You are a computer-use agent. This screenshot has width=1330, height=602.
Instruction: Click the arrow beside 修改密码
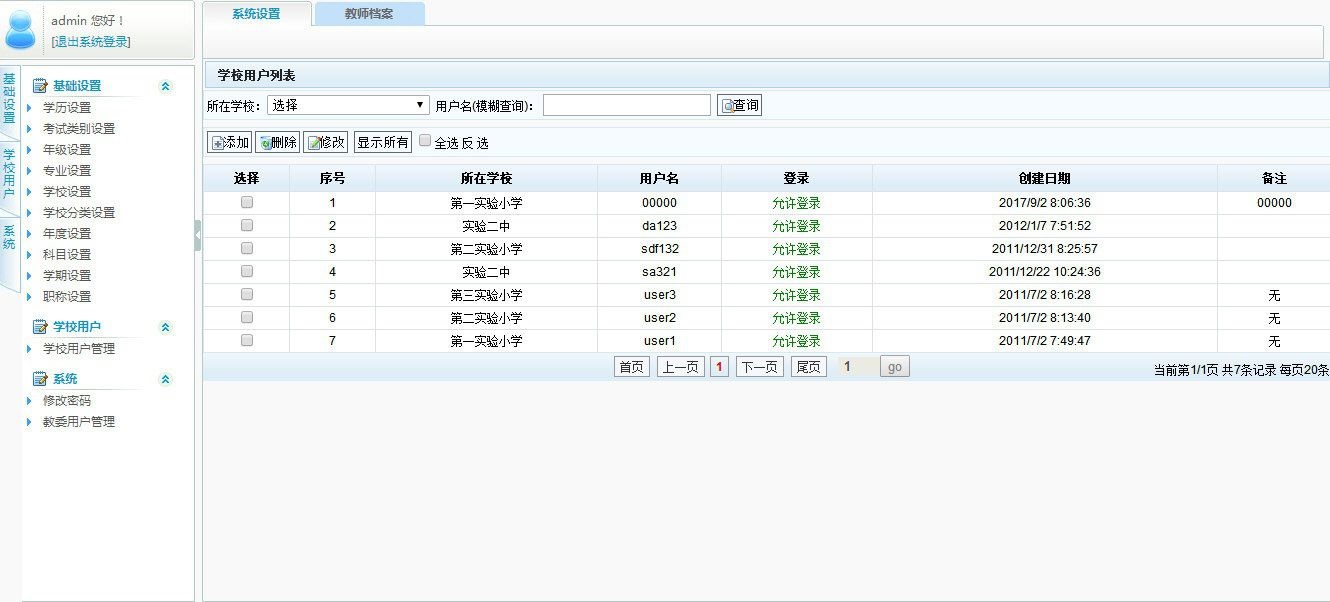click(x=30, y=401)
